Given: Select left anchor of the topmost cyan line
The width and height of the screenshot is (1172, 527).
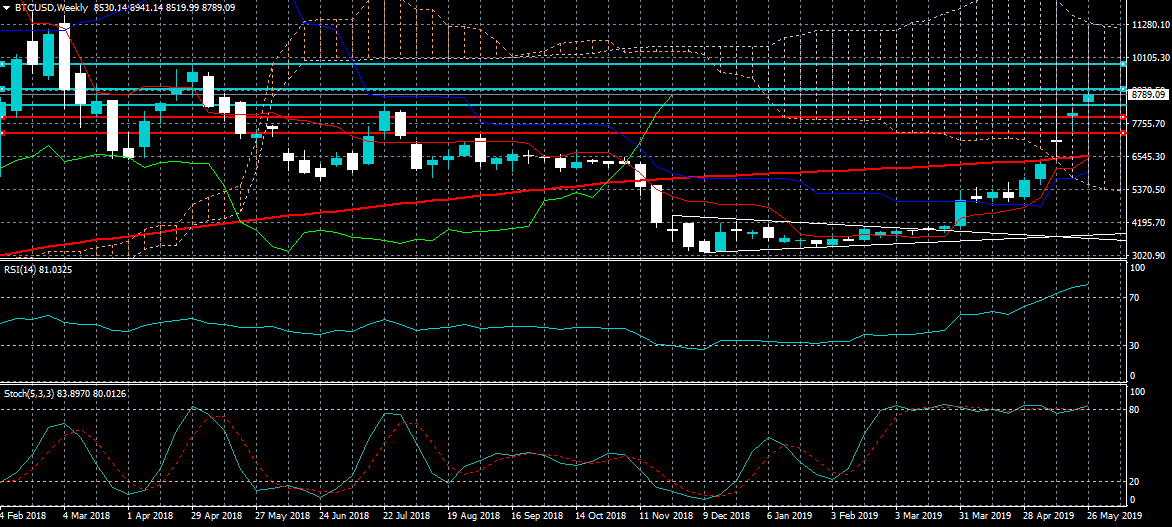Looking at the screenshot, I should coord(2,64).
